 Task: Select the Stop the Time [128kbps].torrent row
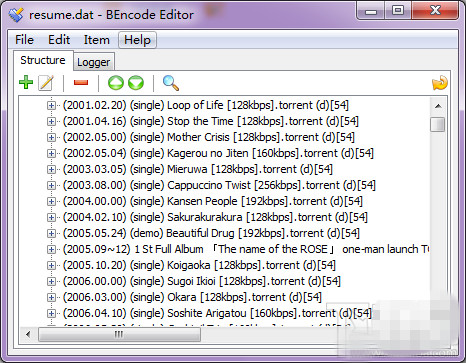click(x=211, y=121)
